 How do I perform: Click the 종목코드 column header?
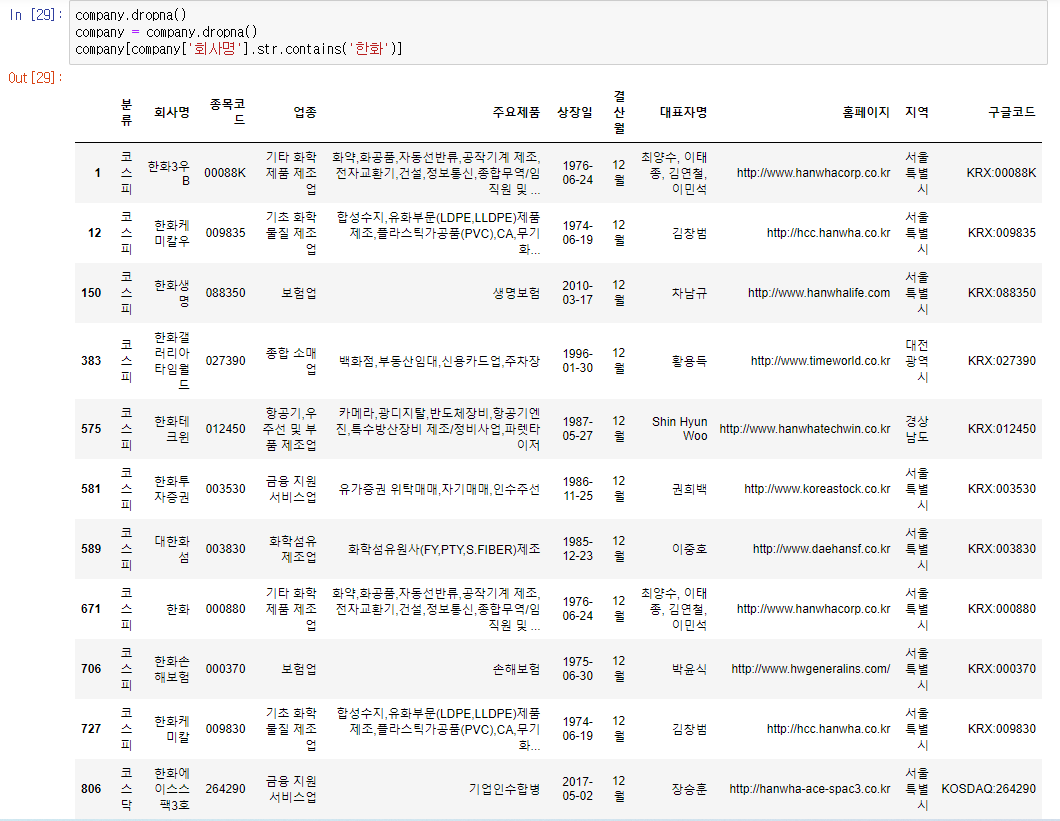tap(227, 112)
